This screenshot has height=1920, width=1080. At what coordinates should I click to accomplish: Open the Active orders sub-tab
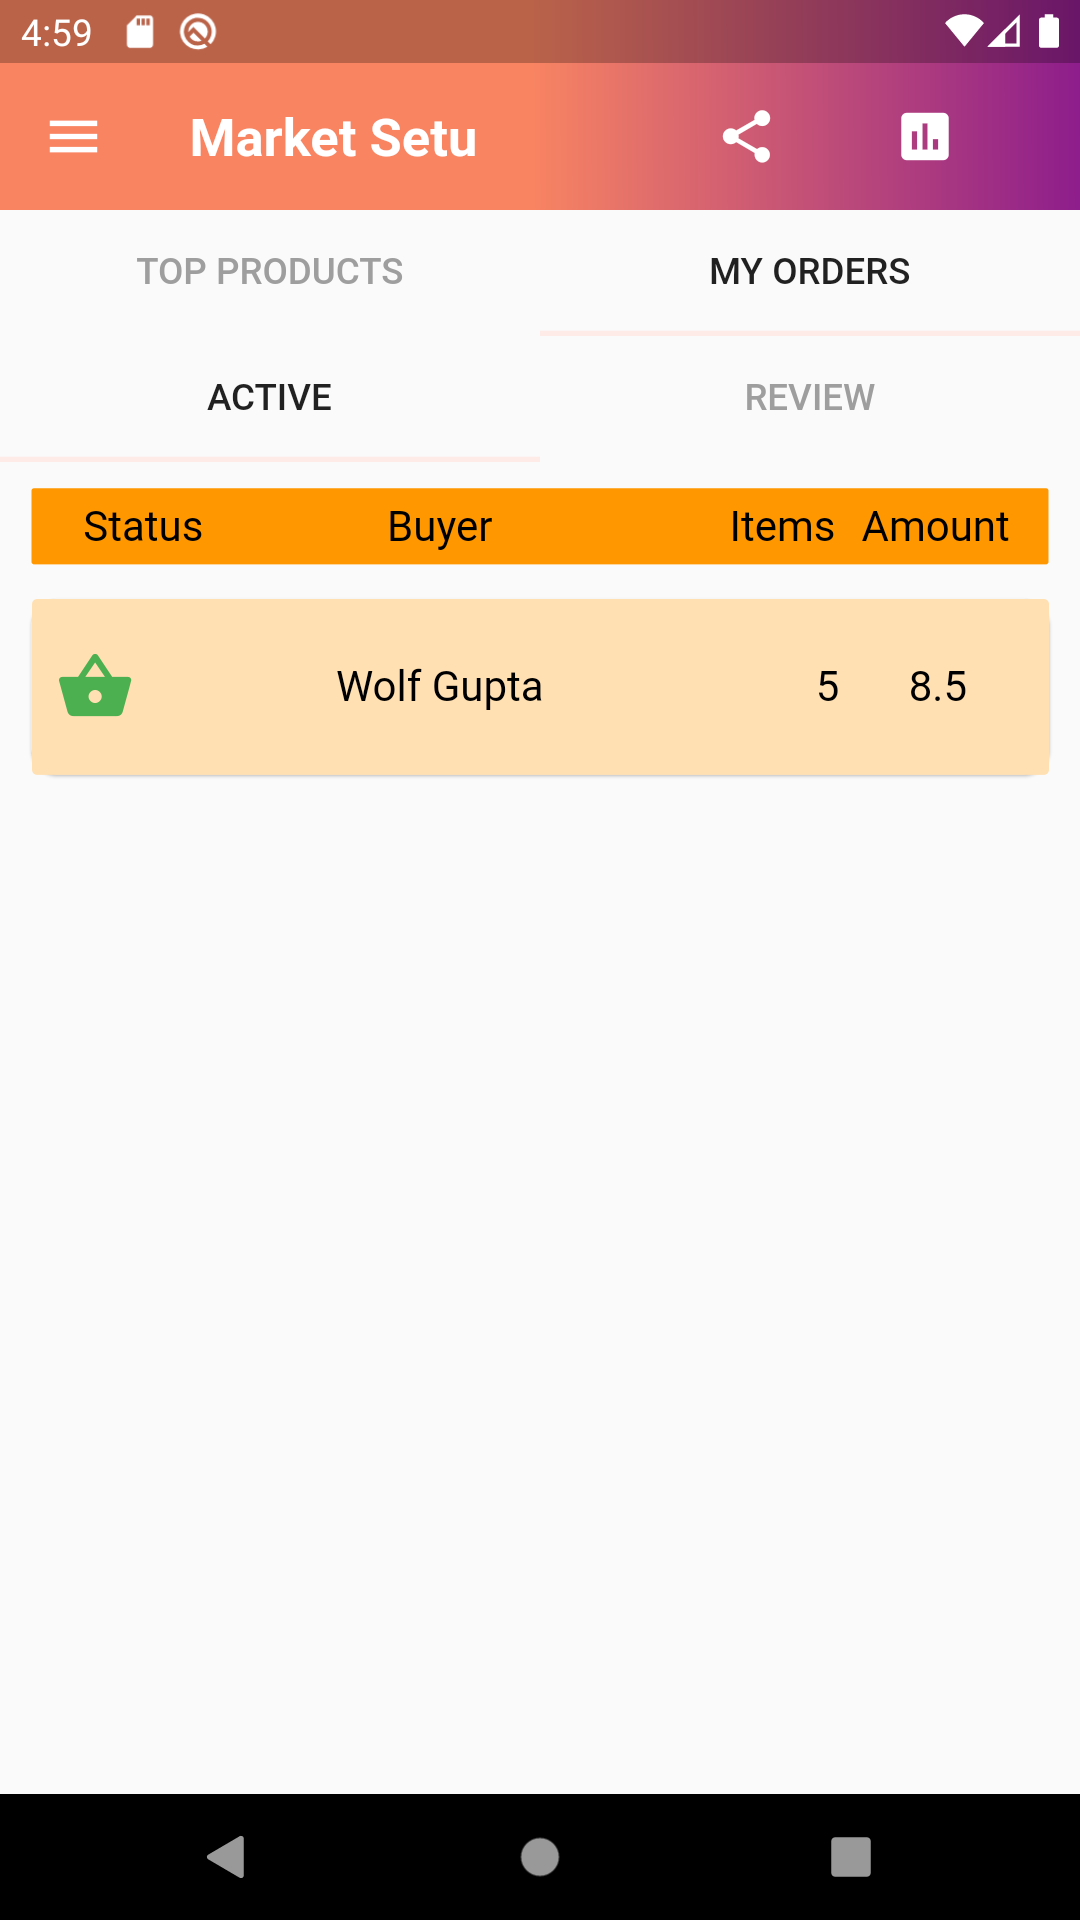pos(270,398)
